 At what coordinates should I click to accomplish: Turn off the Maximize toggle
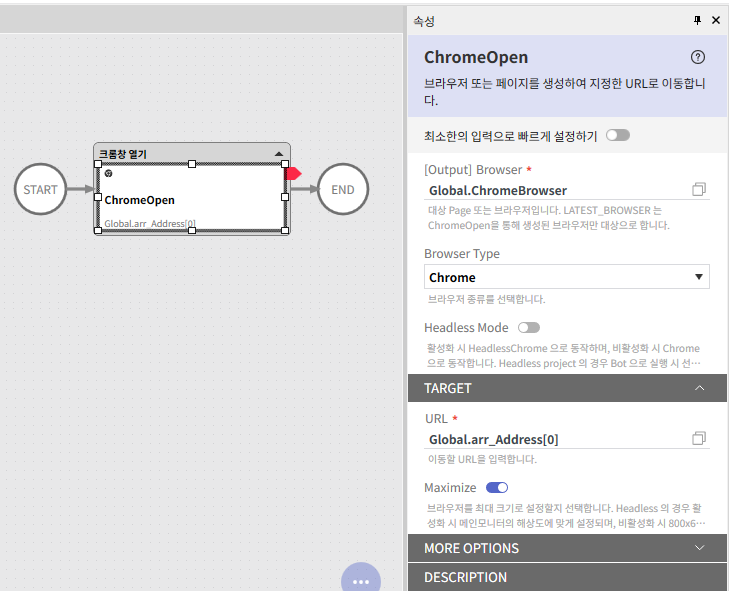click(x=497, y=488)
